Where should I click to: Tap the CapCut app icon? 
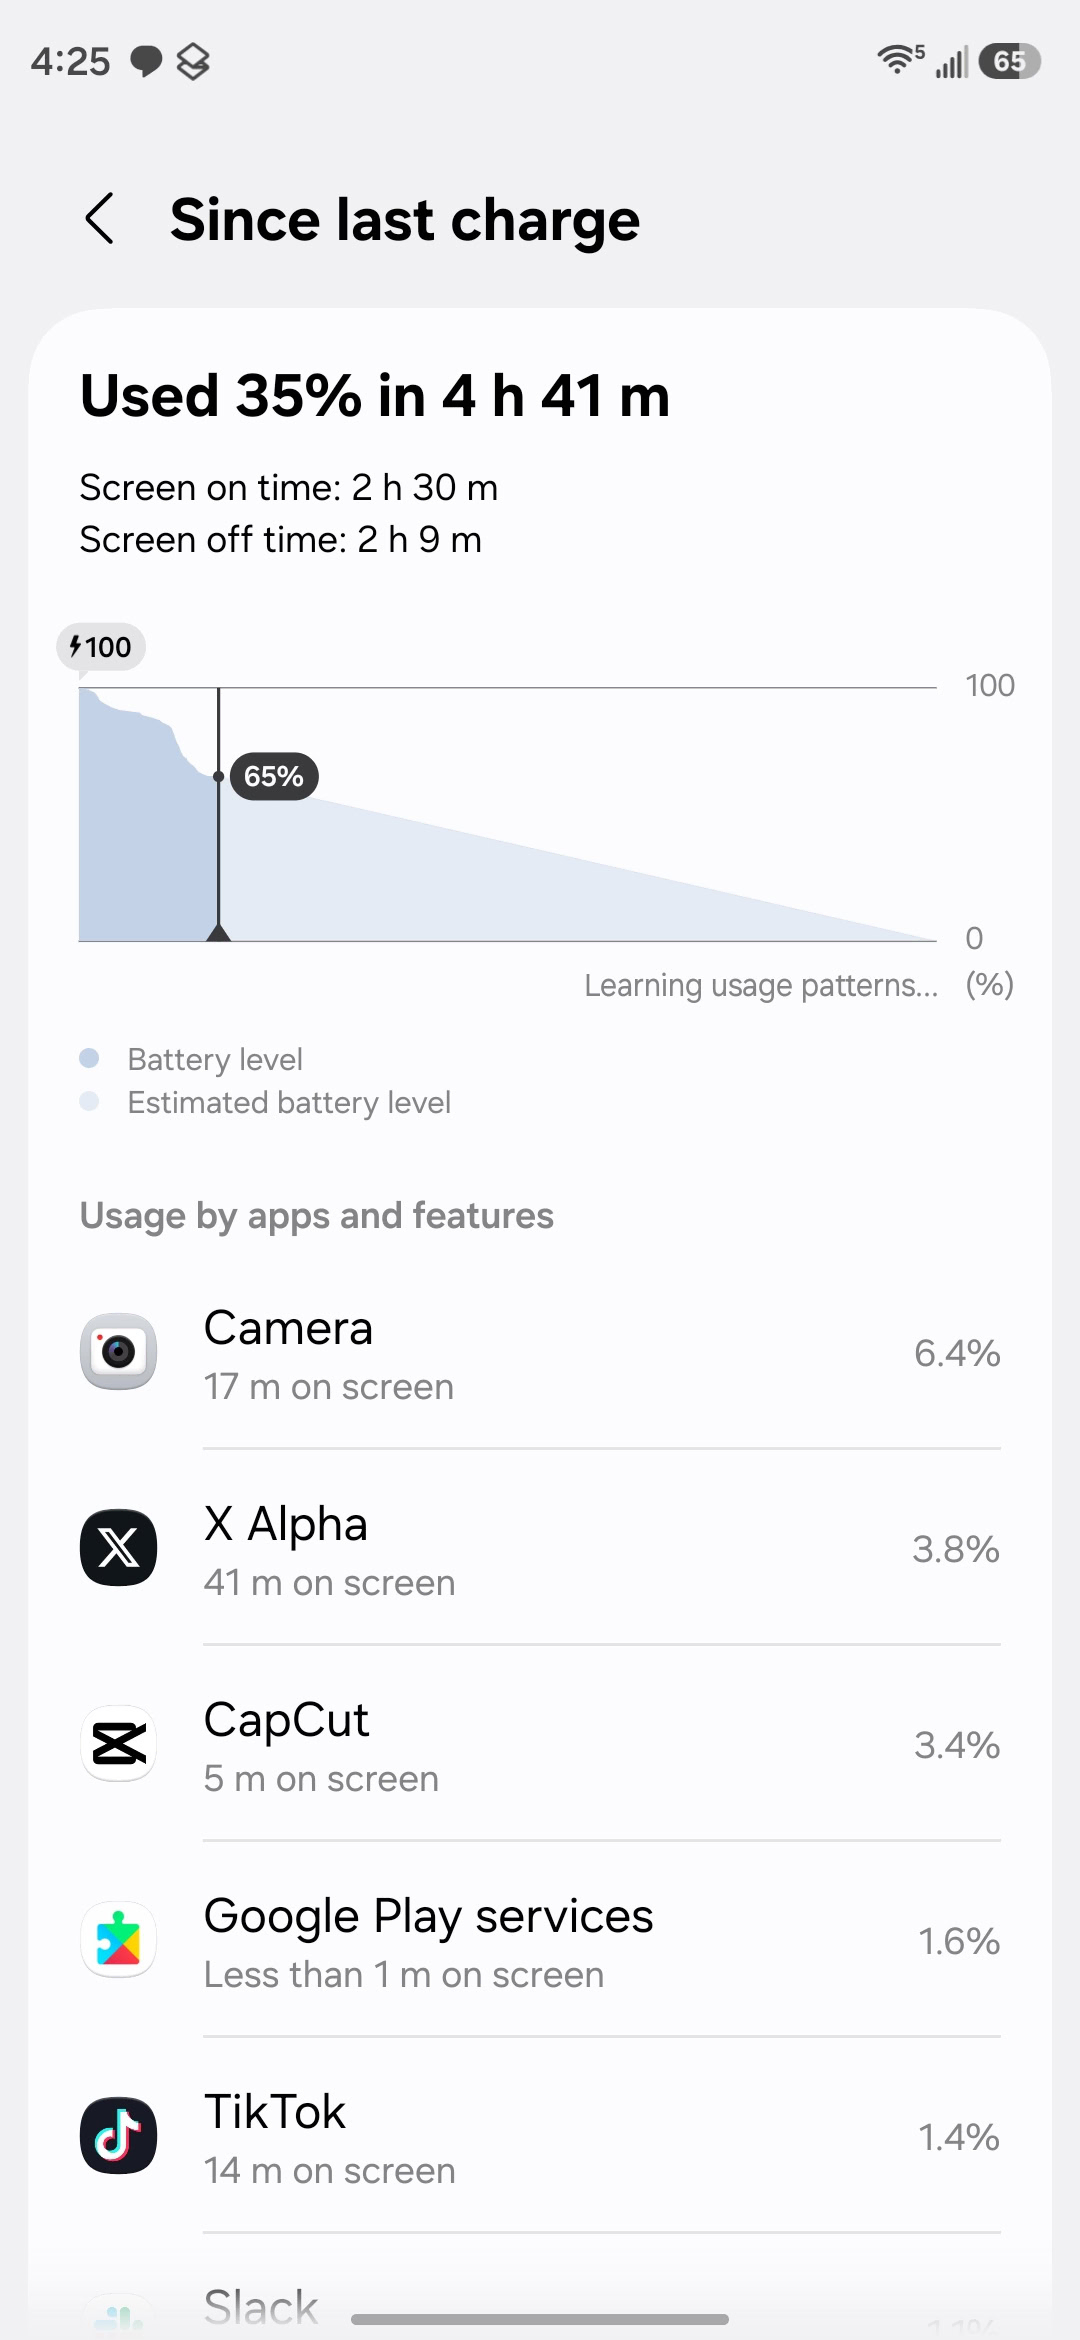118,1743
